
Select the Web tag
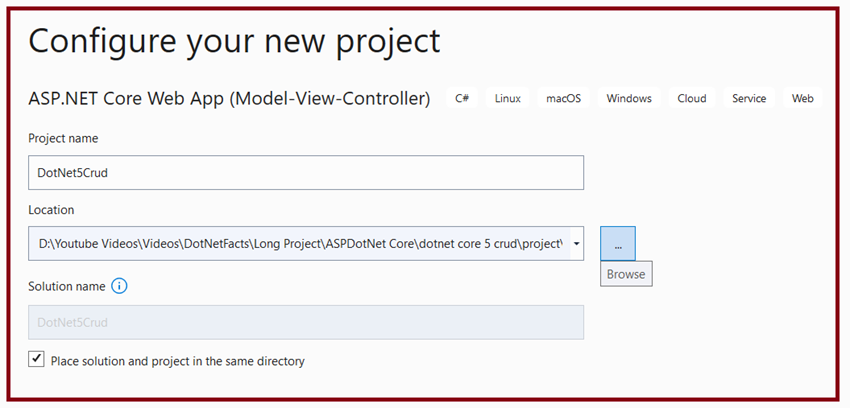[x=803, y=99]
